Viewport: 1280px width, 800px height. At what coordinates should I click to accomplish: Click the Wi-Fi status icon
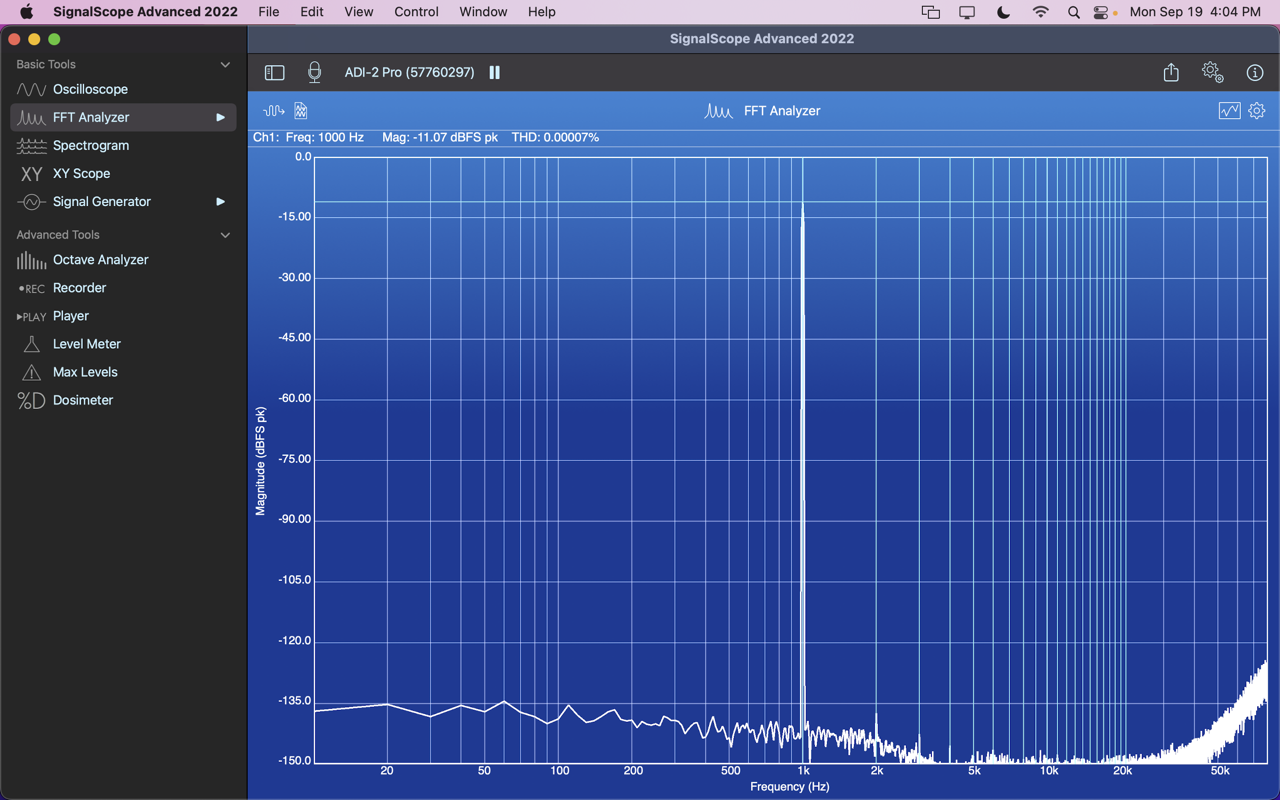1040,12
